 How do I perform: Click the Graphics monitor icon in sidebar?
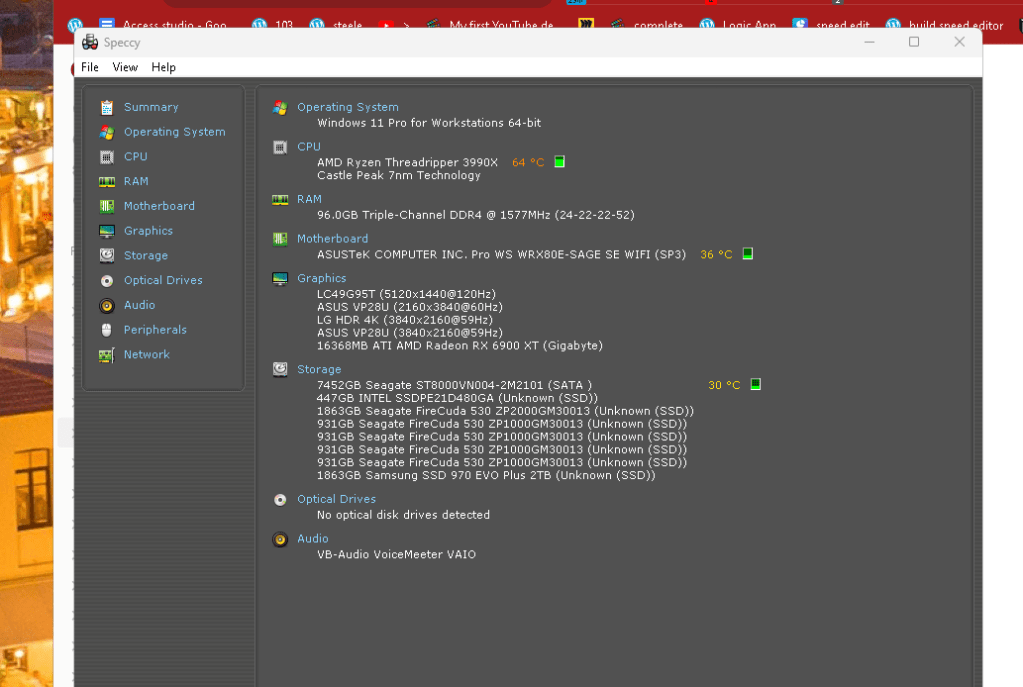[x=107, y=231]
